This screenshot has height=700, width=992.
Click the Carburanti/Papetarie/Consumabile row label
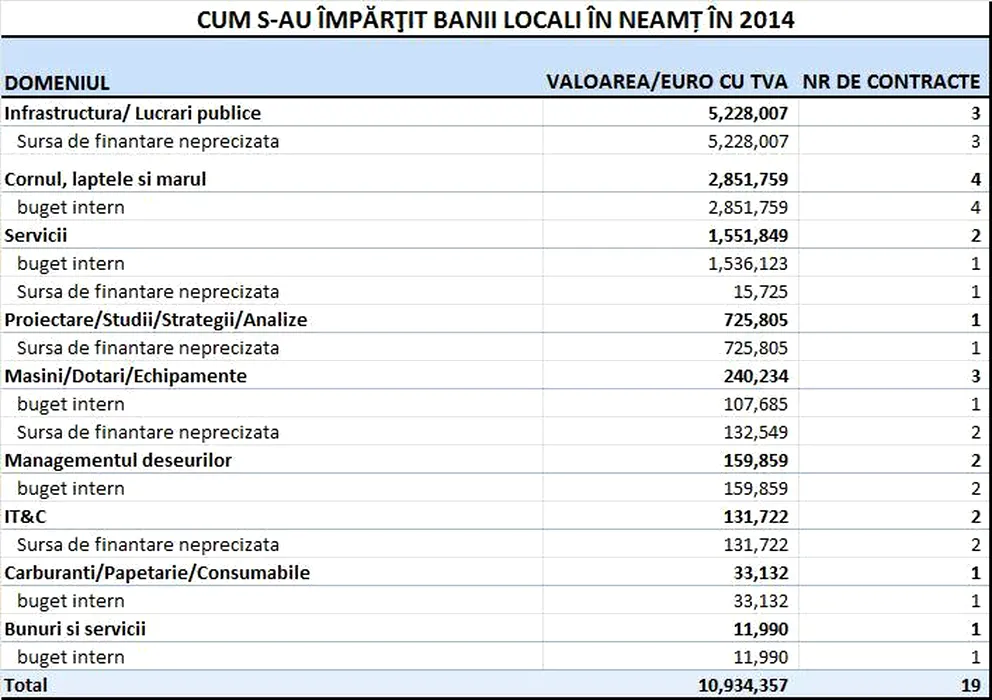[157, 573]
